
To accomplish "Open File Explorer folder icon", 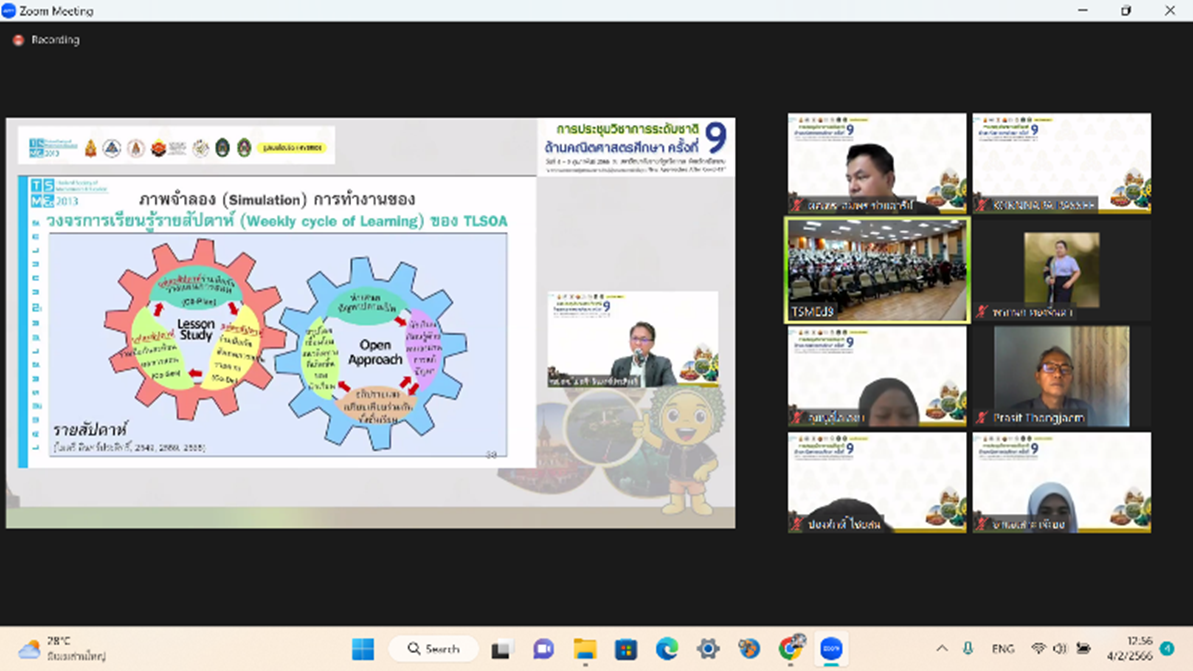I will tap(585, 649).
